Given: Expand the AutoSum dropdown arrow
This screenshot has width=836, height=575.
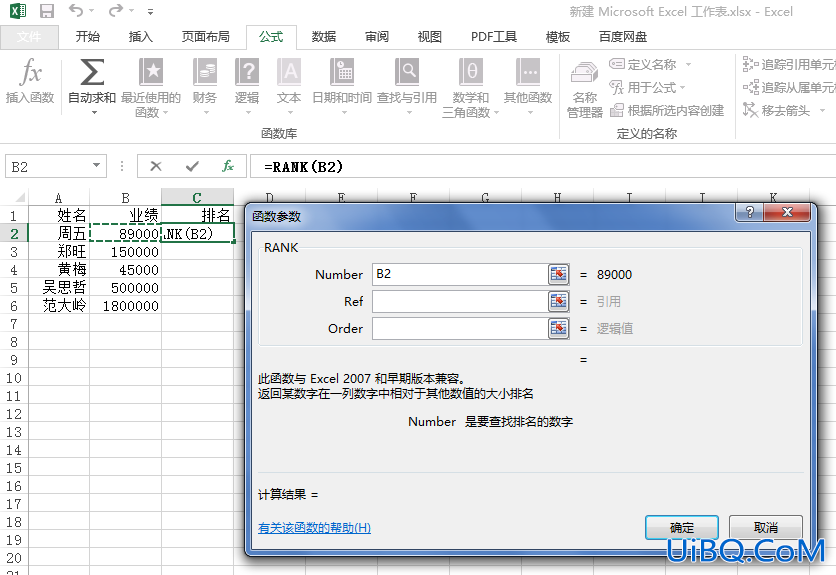Looking at the screenshot, I should click(x=94, y=113).
